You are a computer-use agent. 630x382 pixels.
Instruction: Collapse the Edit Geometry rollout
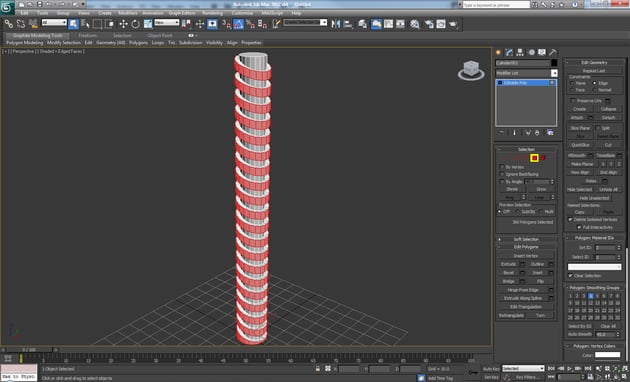coord(594,62)
